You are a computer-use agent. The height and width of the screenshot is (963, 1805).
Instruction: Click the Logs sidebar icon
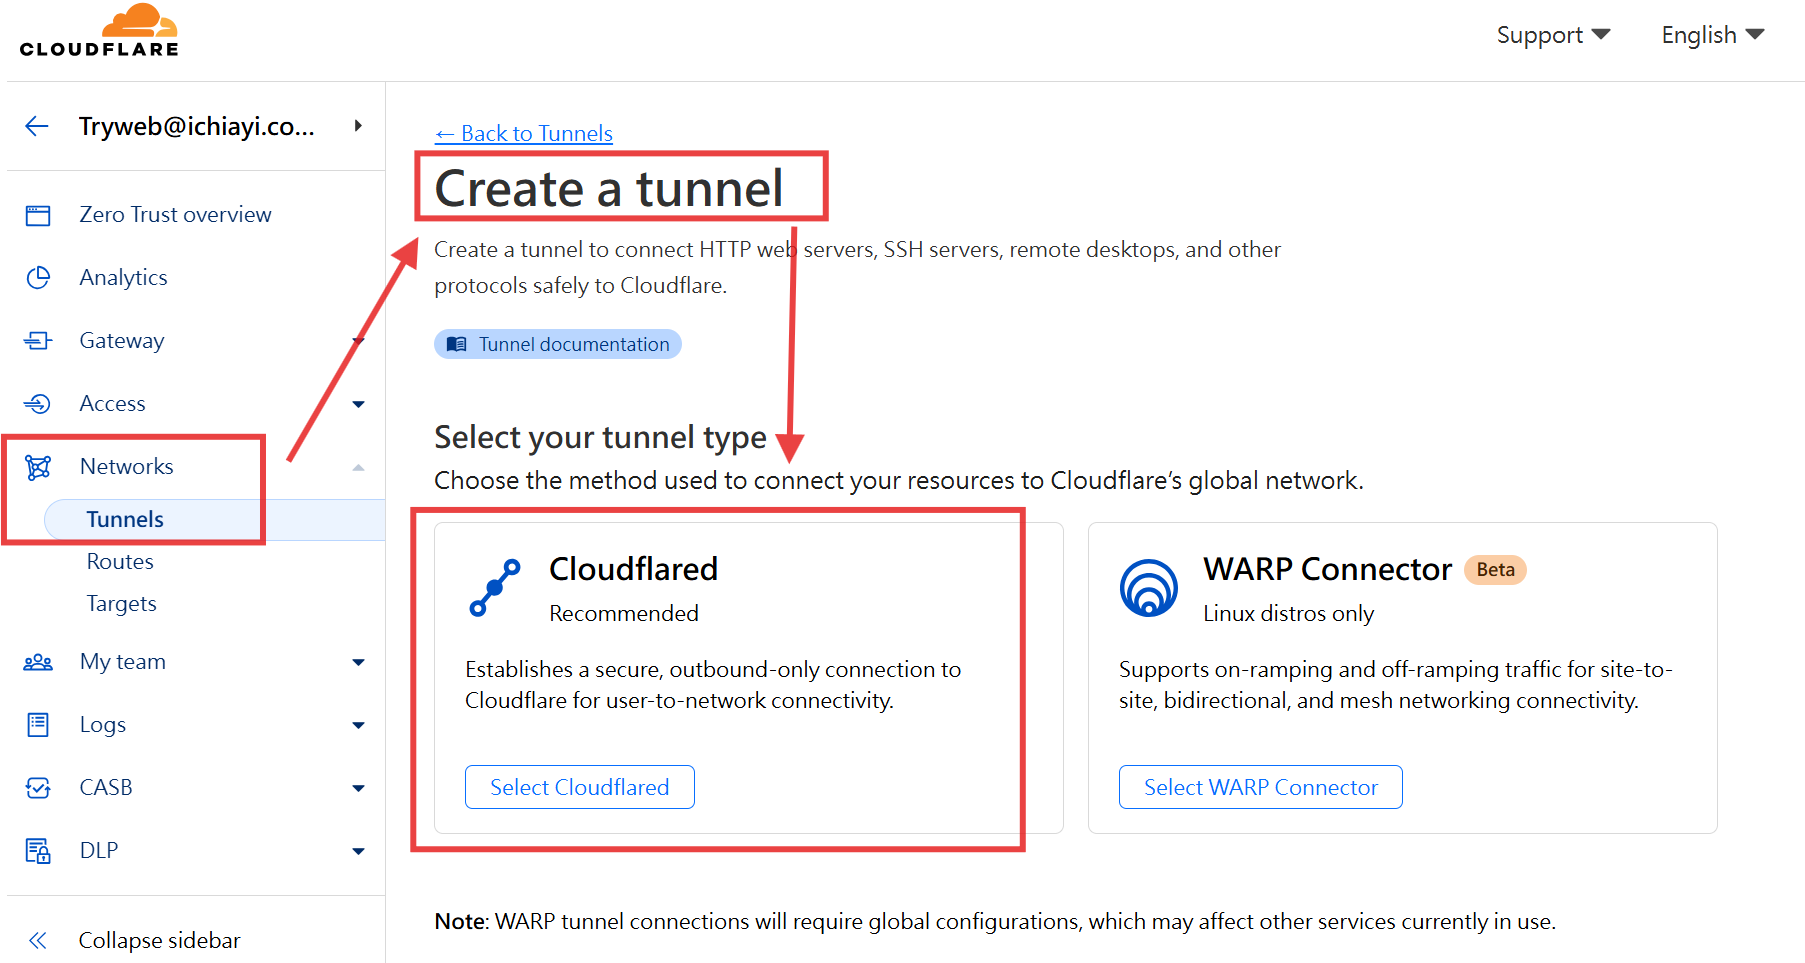click(38, 725)
